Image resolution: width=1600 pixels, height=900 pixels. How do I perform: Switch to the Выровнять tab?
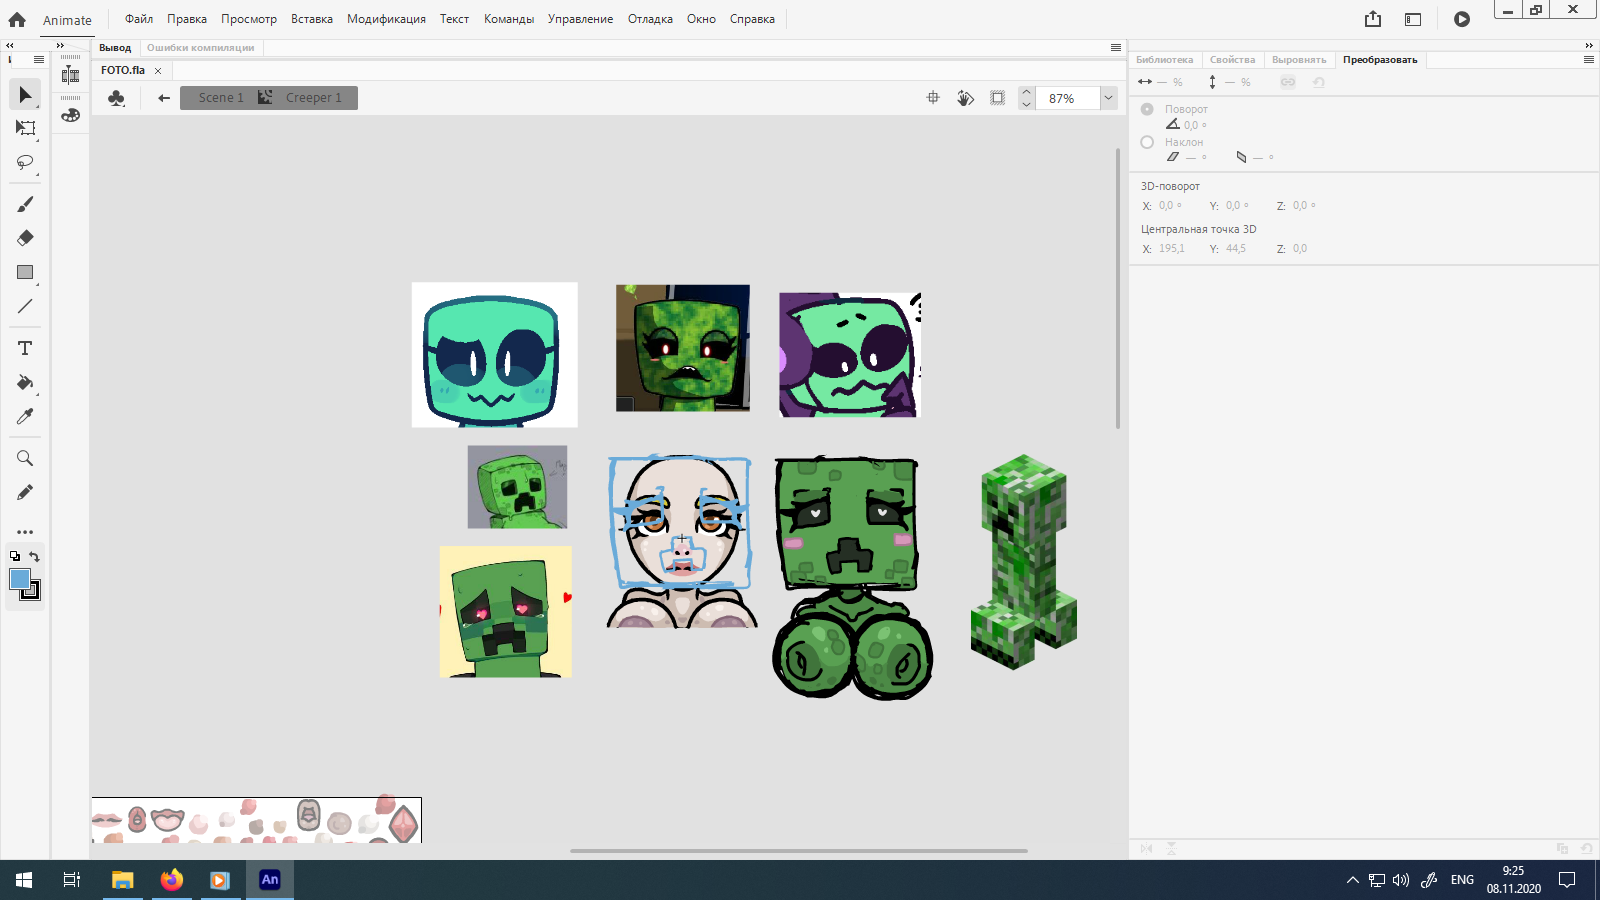tap(1299, 60)
